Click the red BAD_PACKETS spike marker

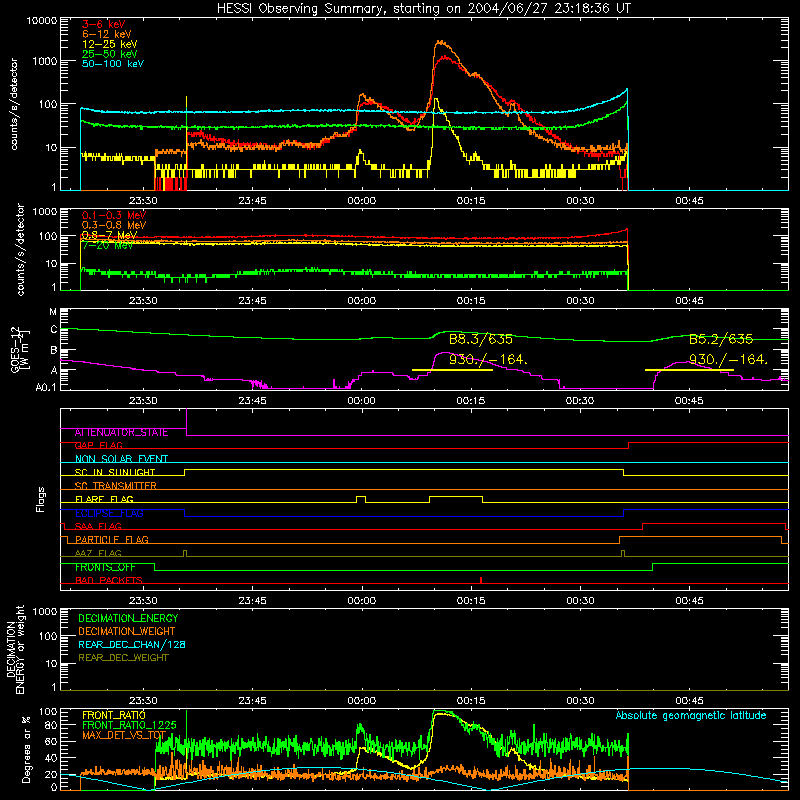pyautogui.click(x=481, y=580)
